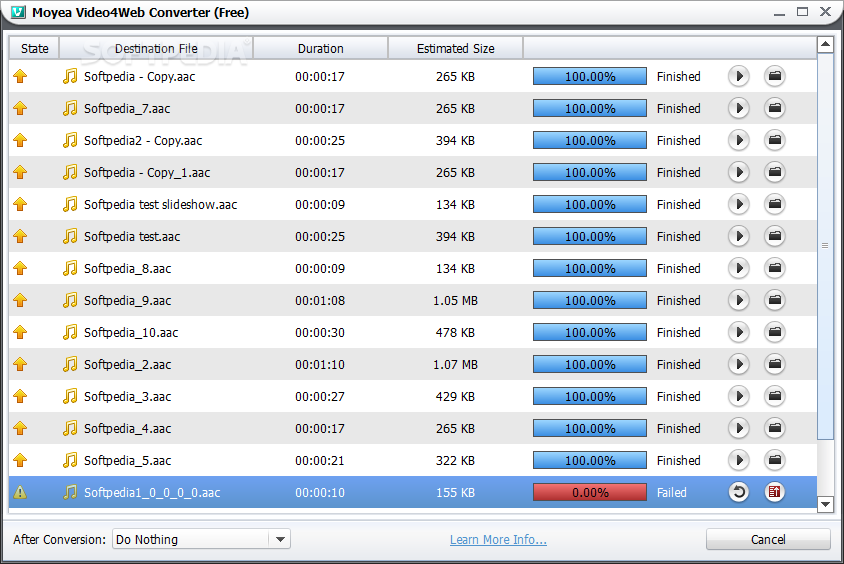Click the scrollbar down arrow
This screenshot has height=564, width=844.
tap(825, 504)
